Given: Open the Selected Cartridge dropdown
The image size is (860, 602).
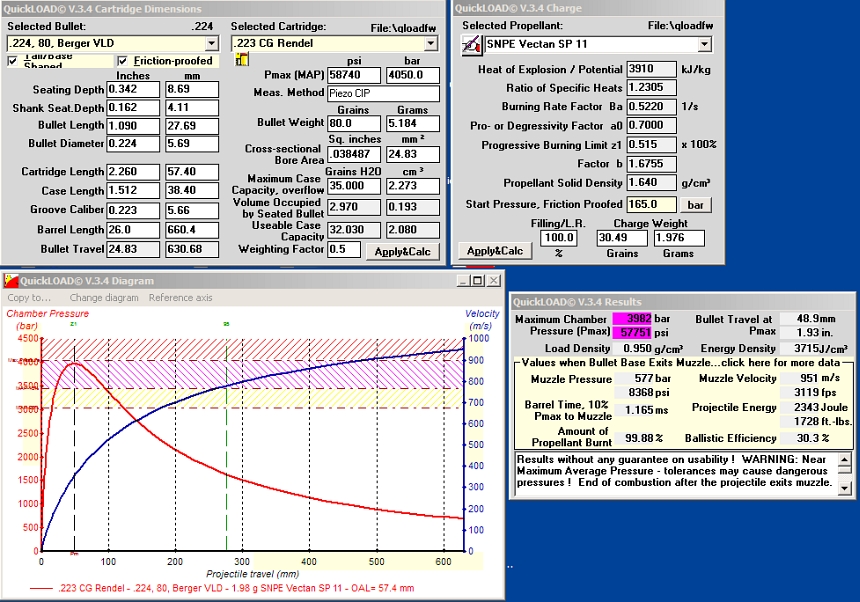Looking at the screenshot, I should coord(431,43).
